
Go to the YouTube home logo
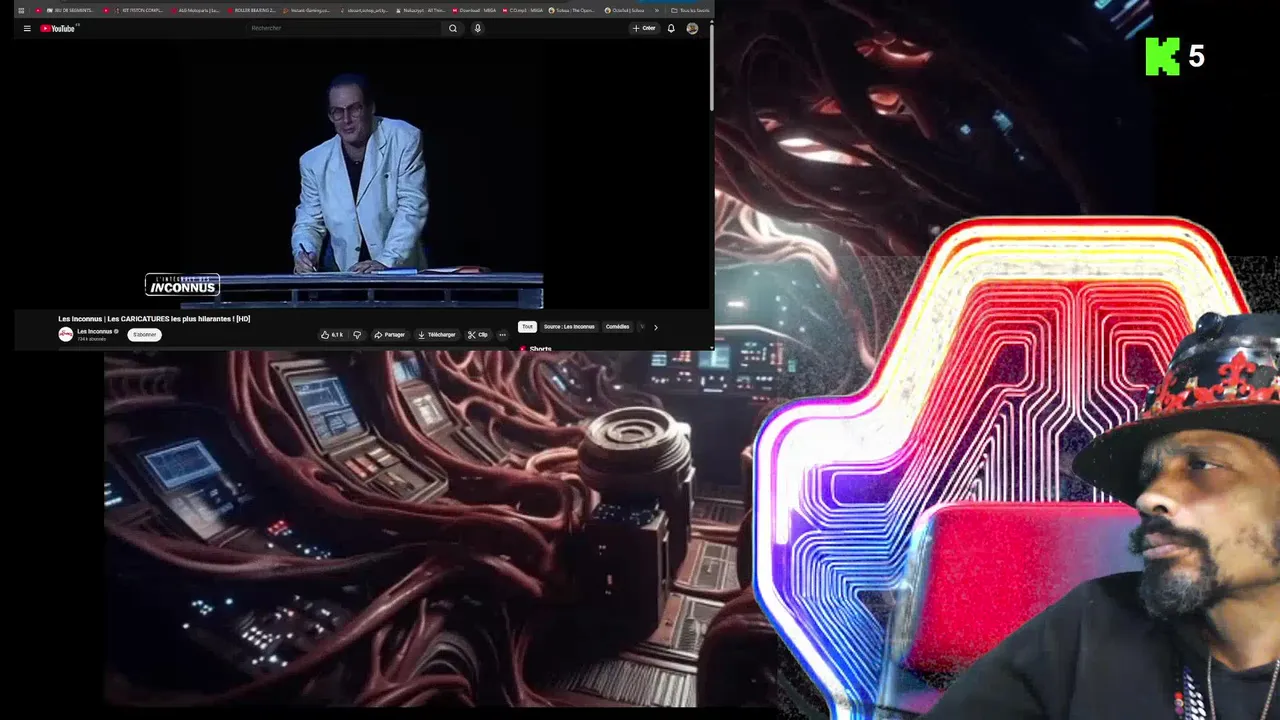[58, 28]
